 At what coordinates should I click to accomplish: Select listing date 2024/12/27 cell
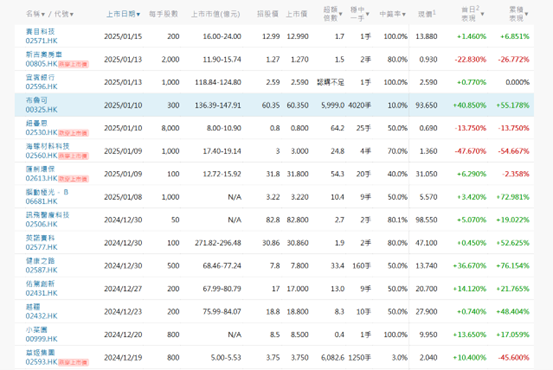pyautogui.click(x=123, y=289)
